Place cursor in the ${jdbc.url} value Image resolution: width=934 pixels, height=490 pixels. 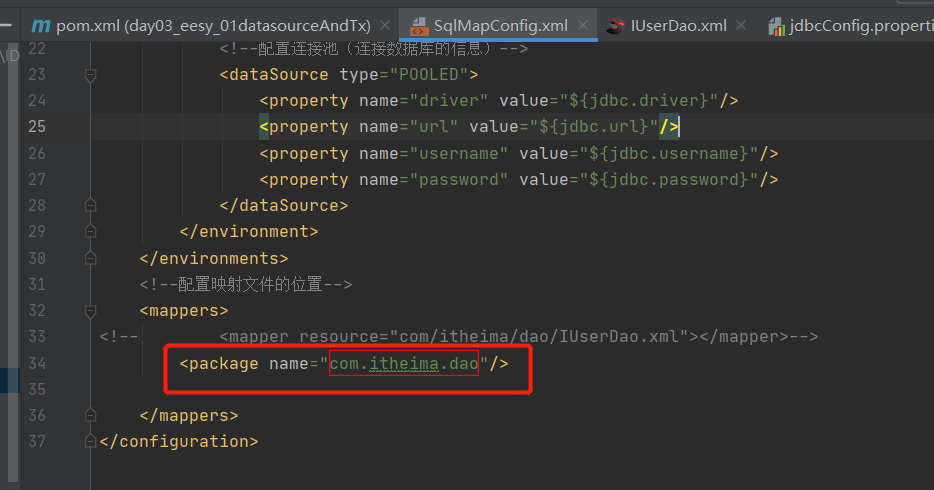click(x=593, y=127)
